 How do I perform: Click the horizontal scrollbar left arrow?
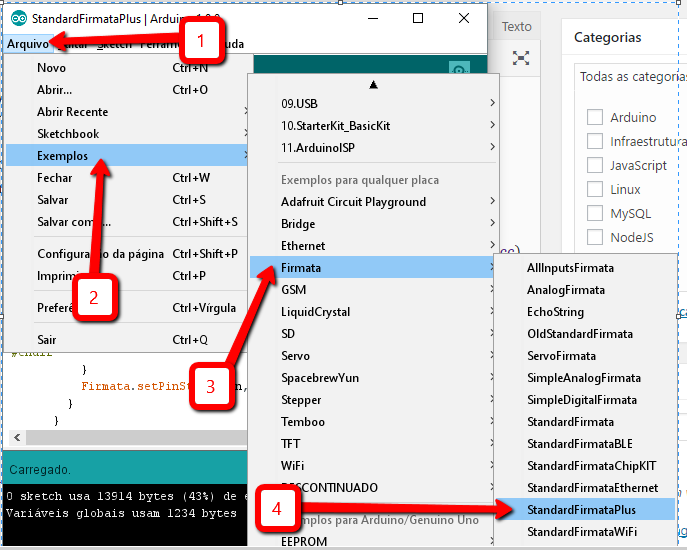click(x=17, y=437)
